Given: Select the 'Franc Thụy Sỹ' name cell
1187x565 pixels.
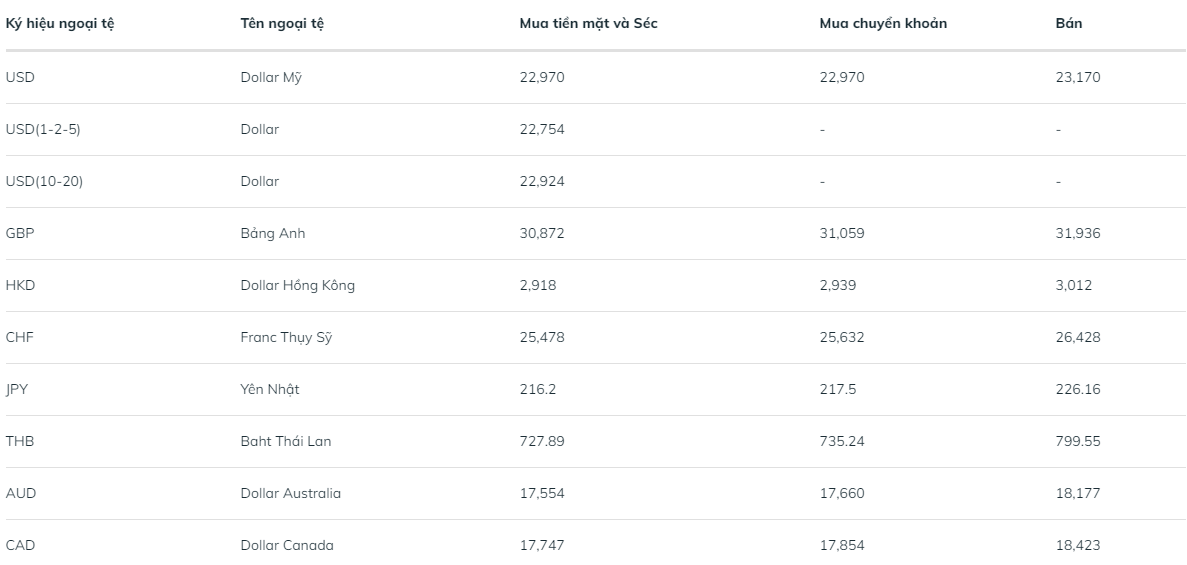Looking at the screenshot, I should pyautogui.click(x=286, y=337).
